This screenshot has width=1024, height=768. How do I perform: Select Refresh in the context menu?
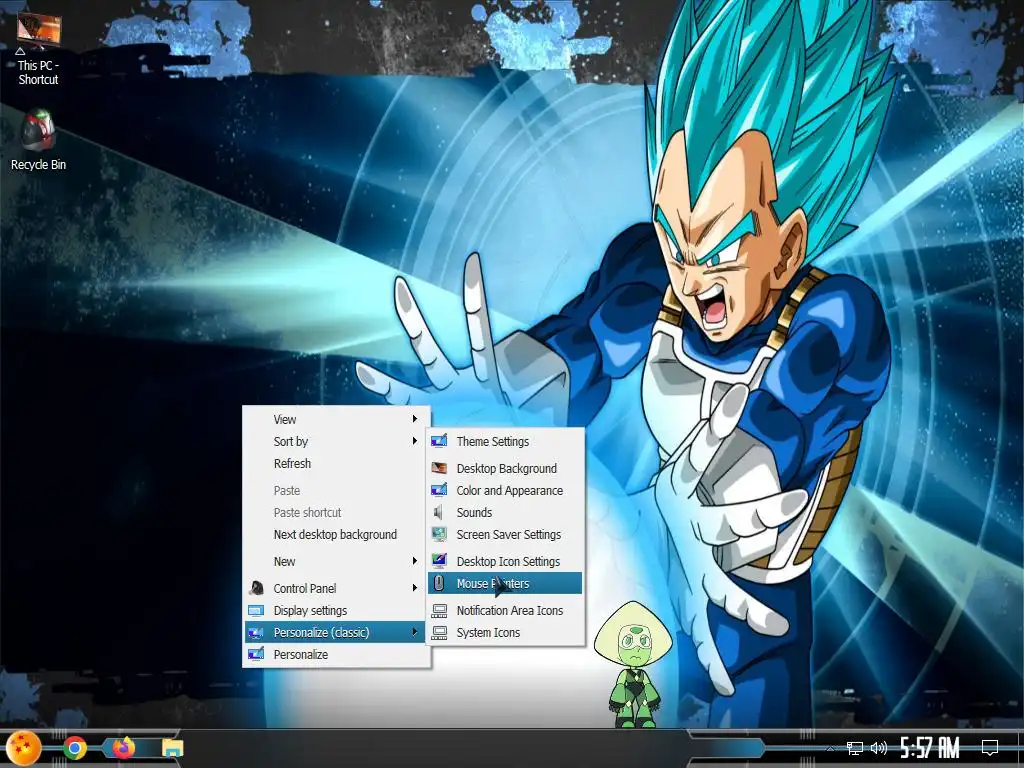[336, 464]
